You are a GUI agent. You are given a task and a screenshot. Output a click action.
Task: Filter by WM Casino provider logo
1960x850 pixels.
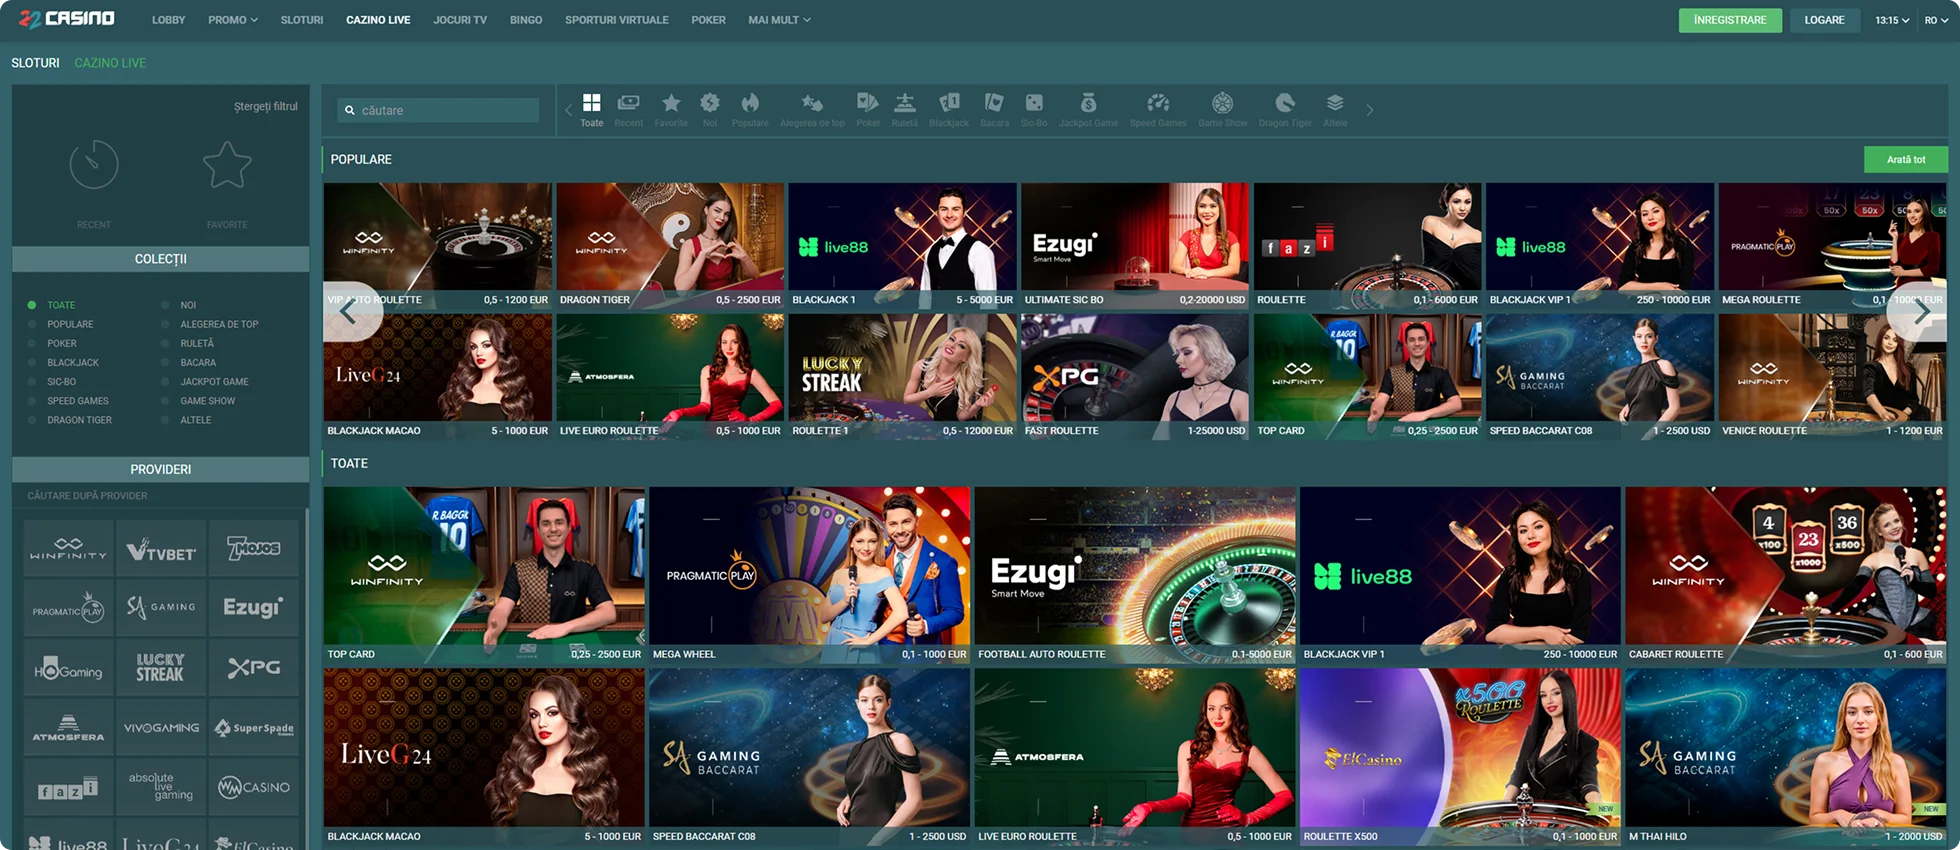[x=254, y=788]
